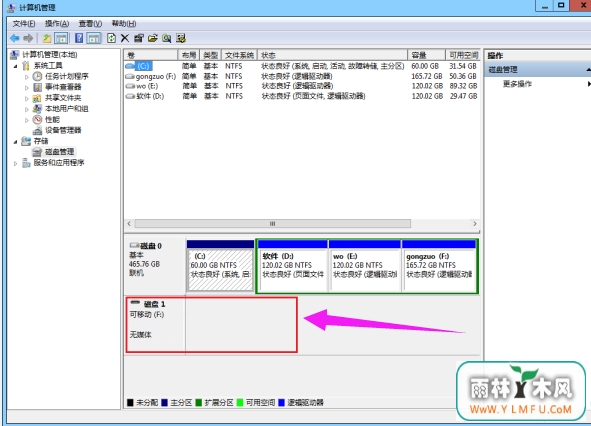
Task: Click the Forward arrow toolbar icon
Action: 28,38
